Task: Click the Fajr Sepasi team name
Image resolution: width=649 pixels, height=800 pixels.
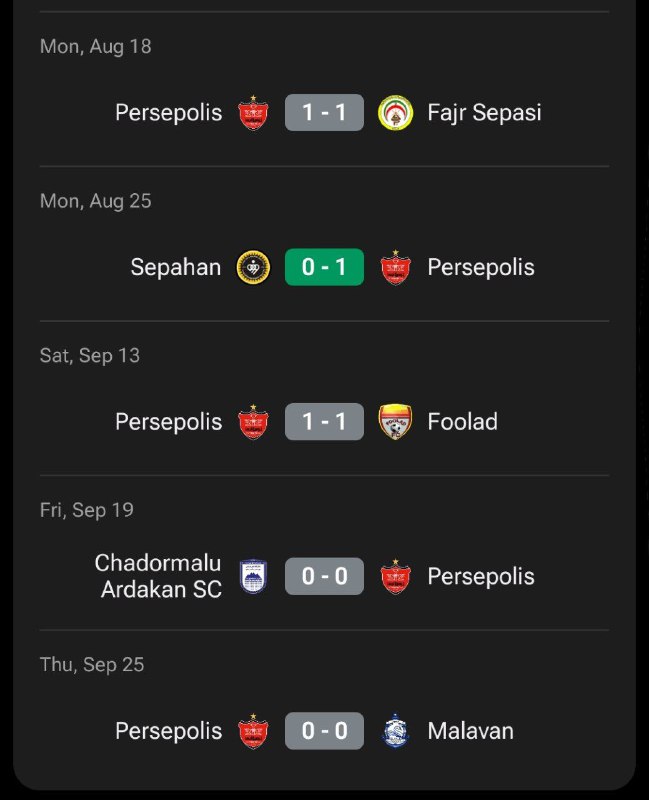Action: pyautogui.click(x=484, y=113)
